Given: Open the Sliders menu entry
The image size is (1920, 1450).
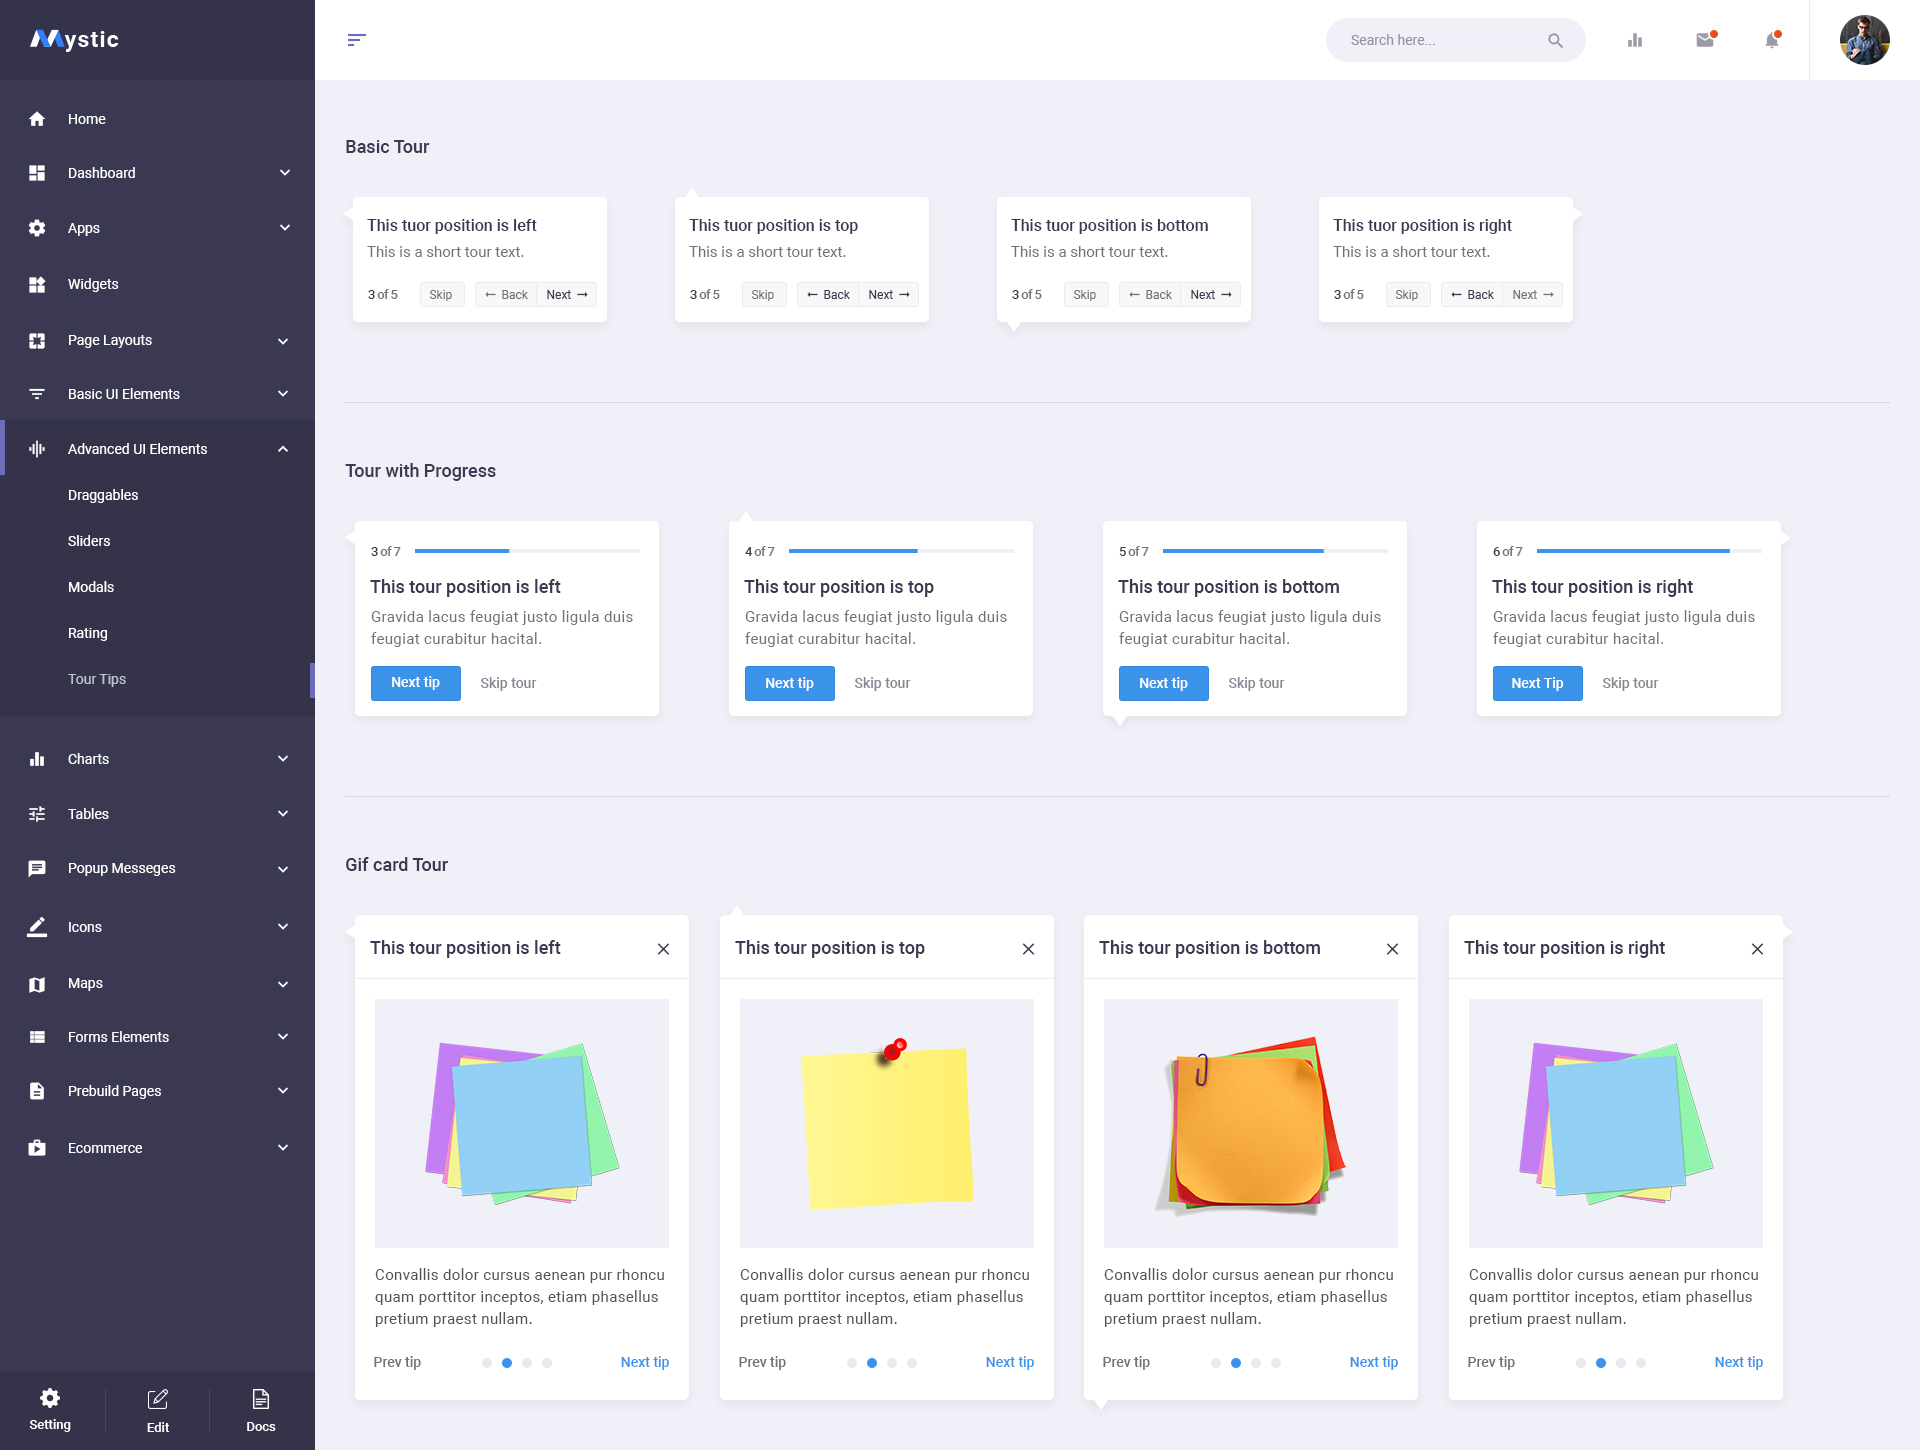Looking at the screenshot, I should point(89,541).
